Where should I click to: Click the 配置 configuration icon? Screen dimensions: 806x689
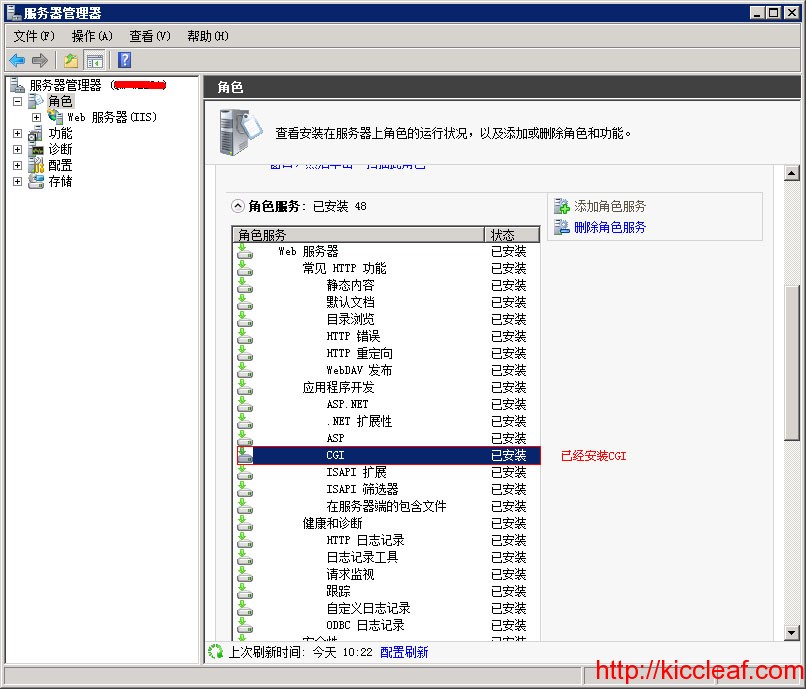coord(36,165)
